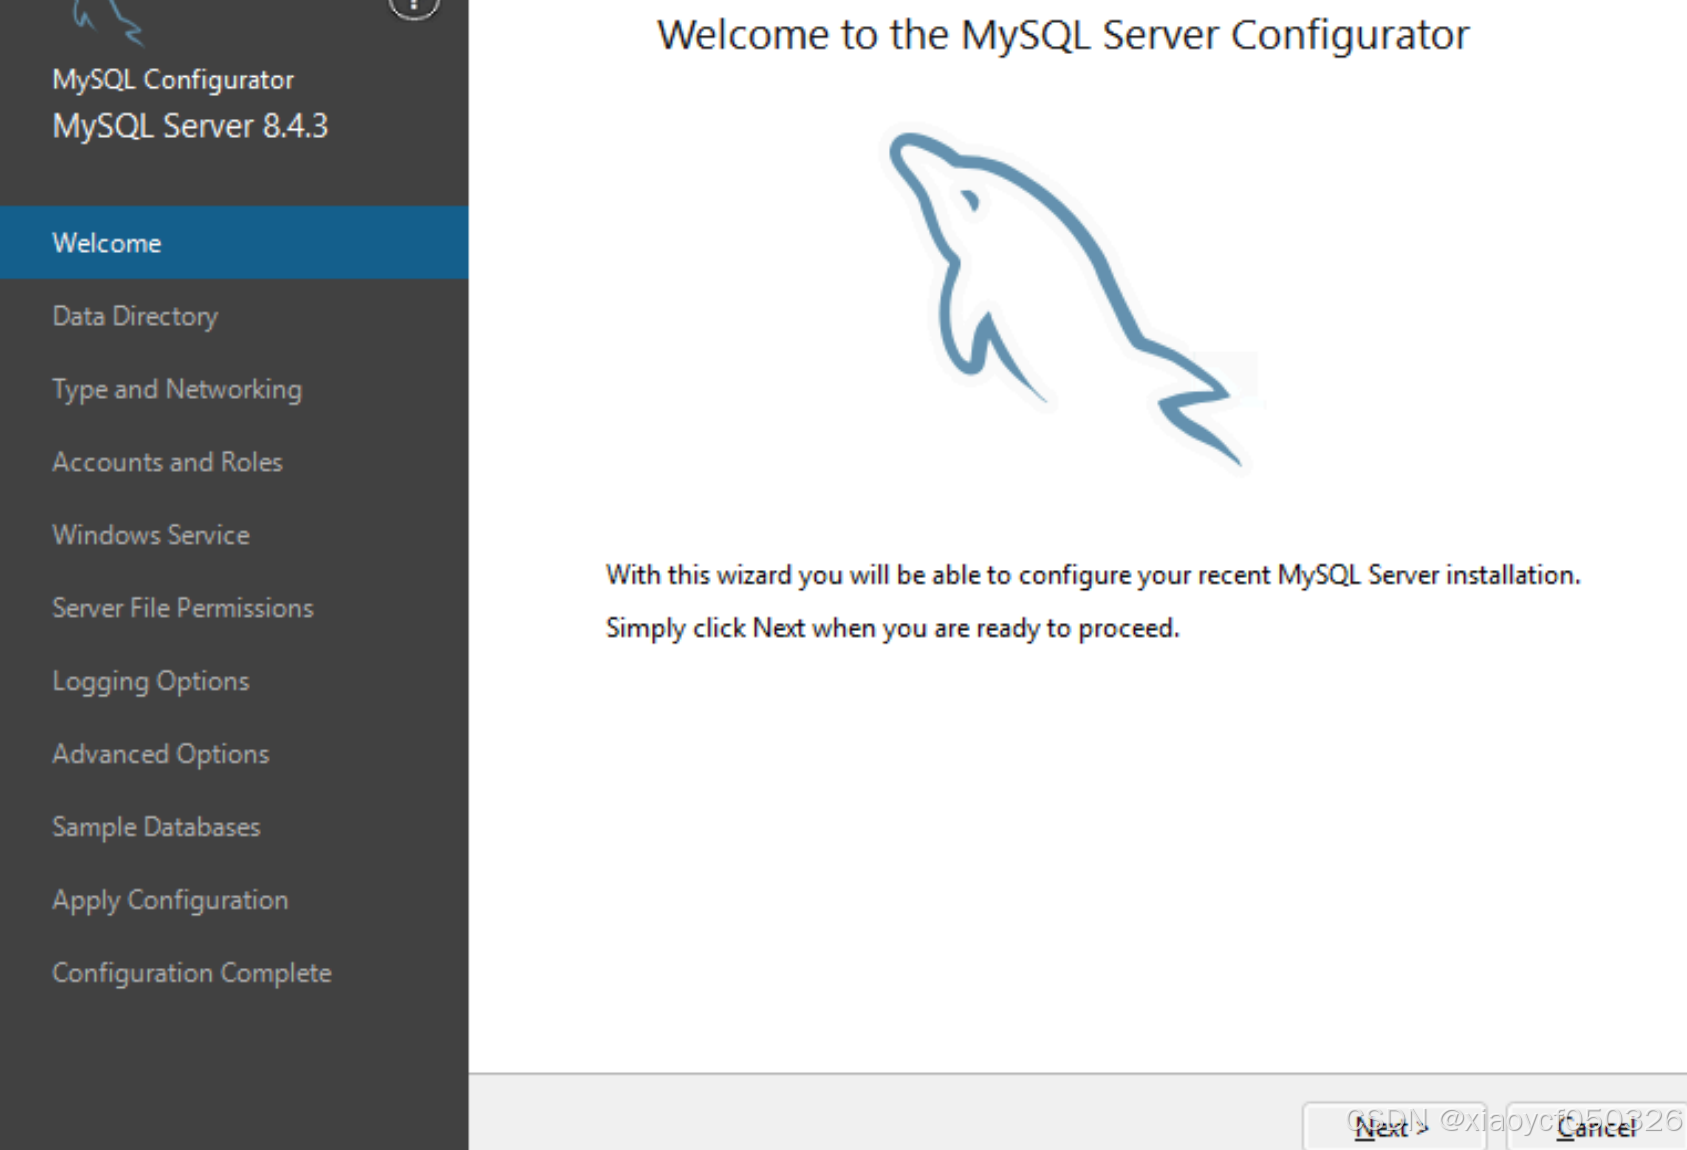Go to Logging Options step
1687x1150 pixels.
pyautogui.click(x=234, y=681)
